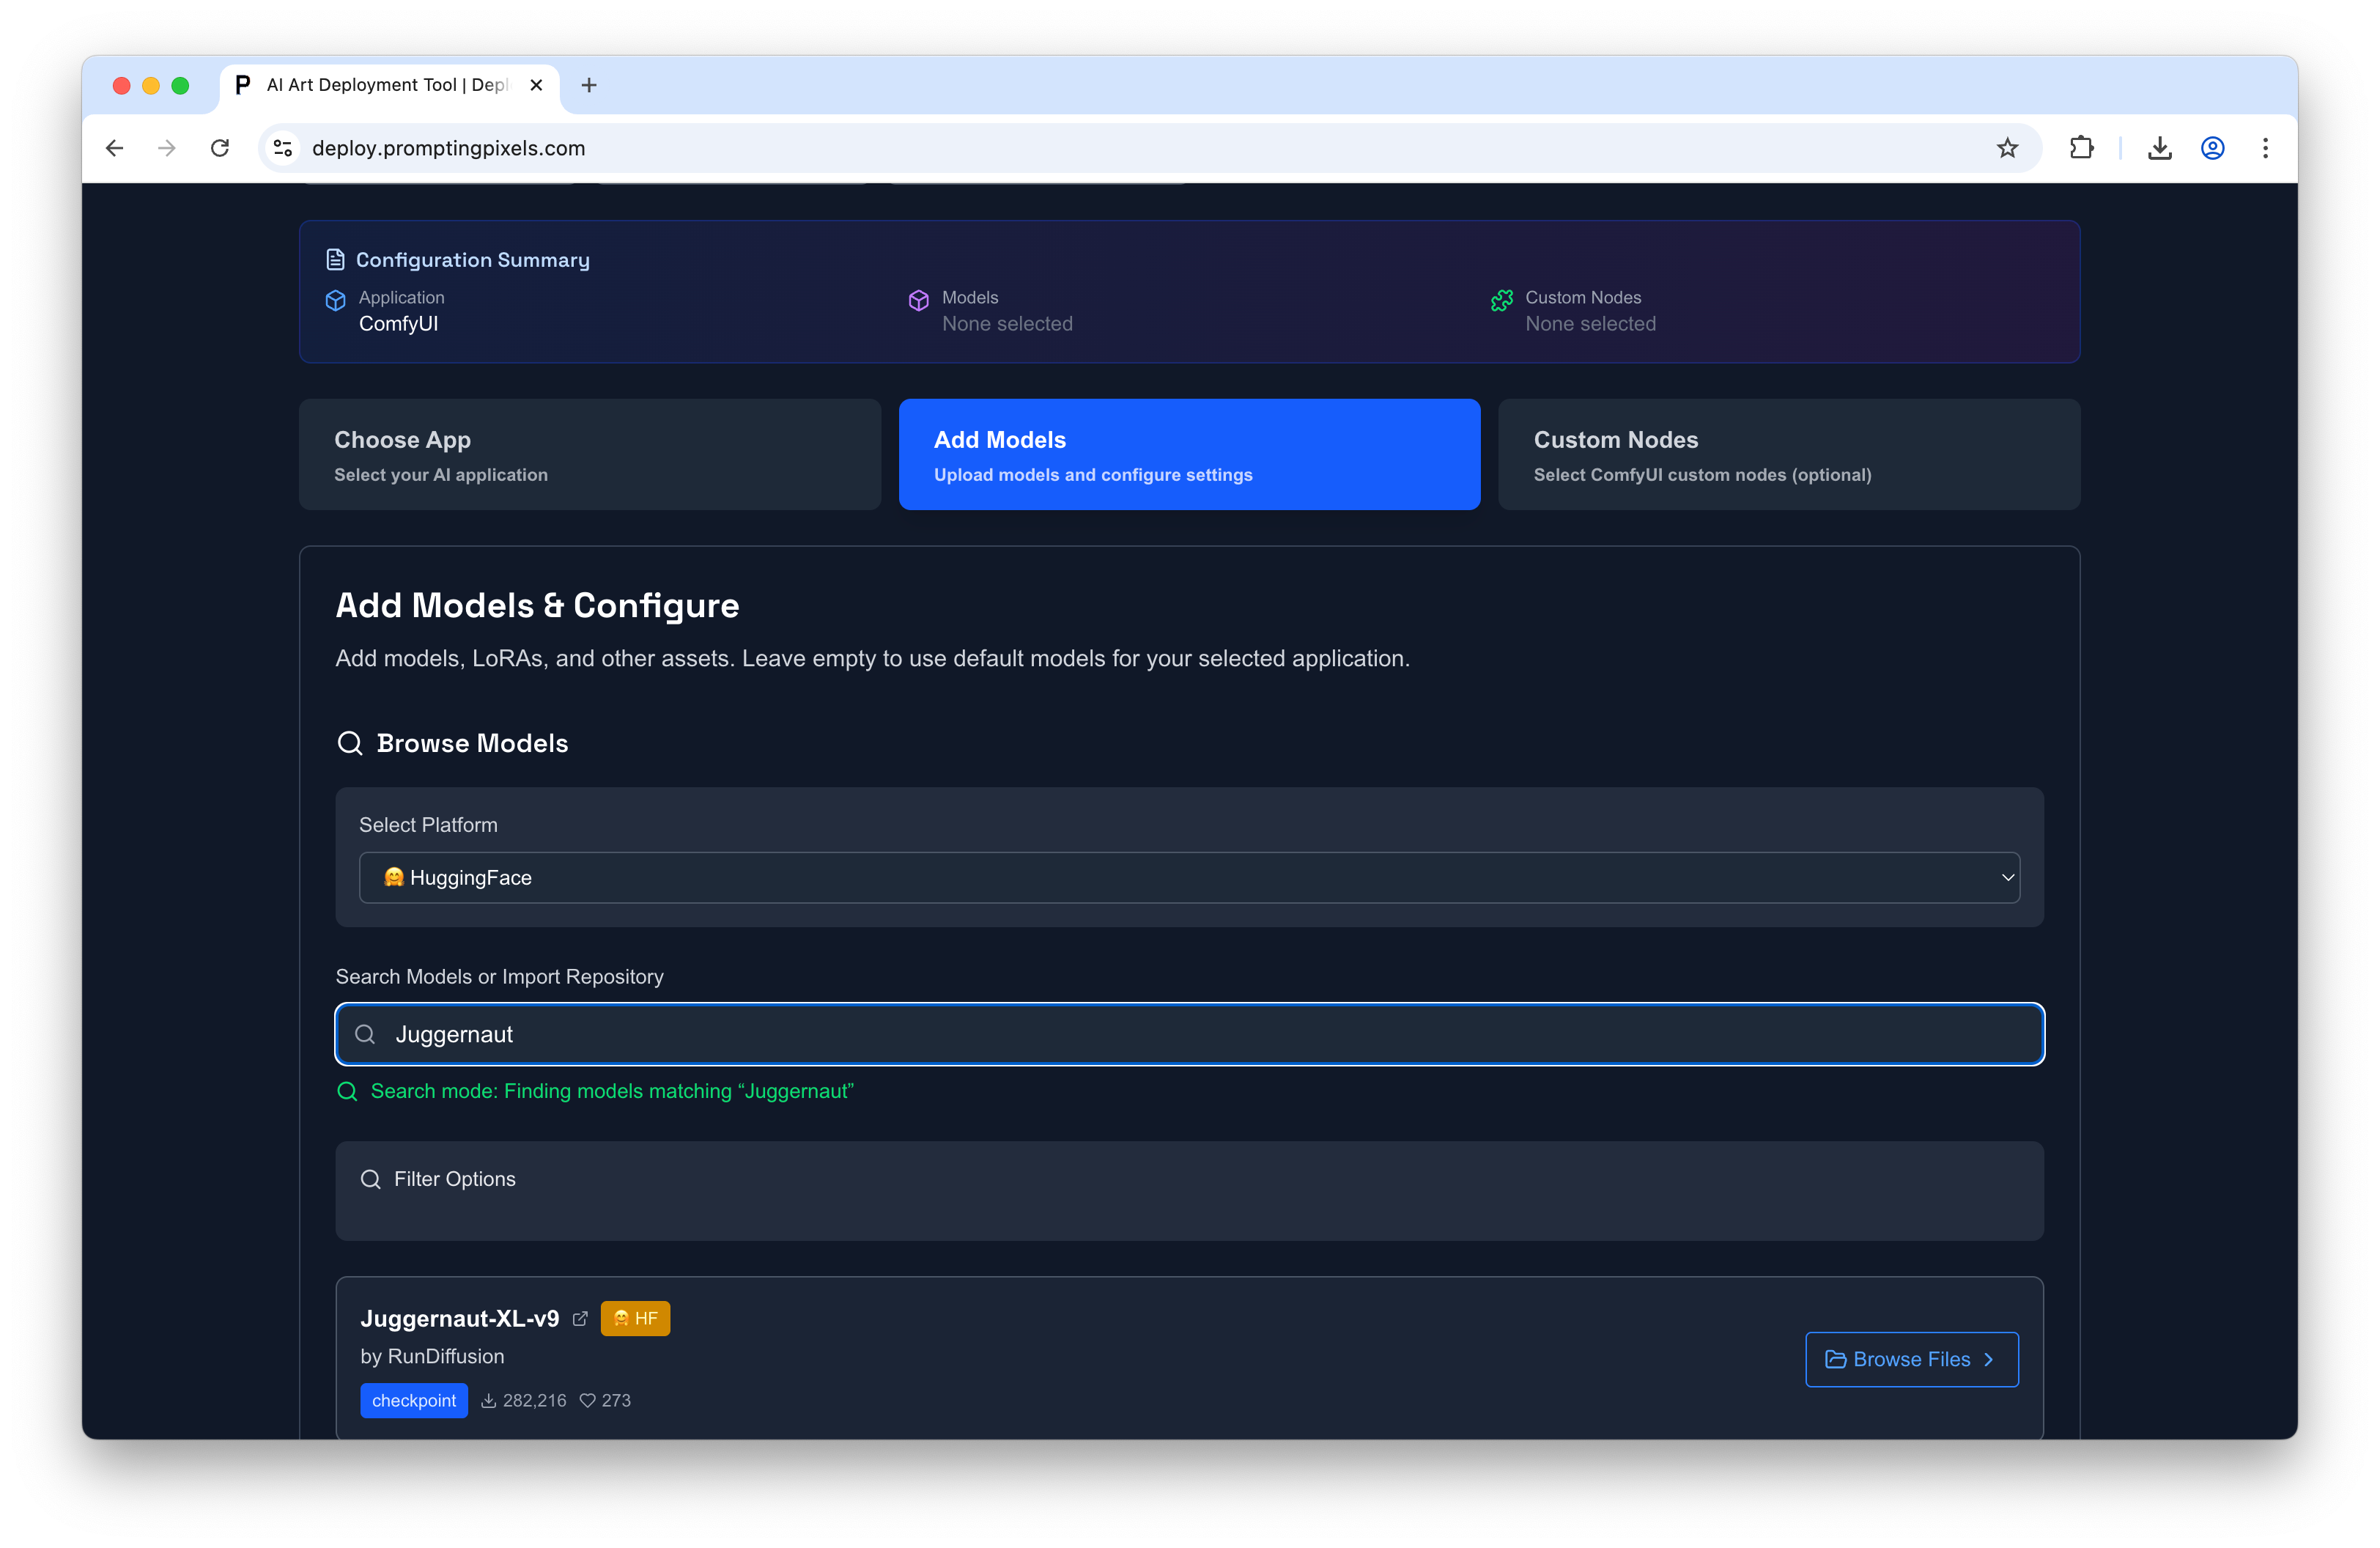Click the address bar URL
Screen dimensions: 2380x1548
(448, 148)
